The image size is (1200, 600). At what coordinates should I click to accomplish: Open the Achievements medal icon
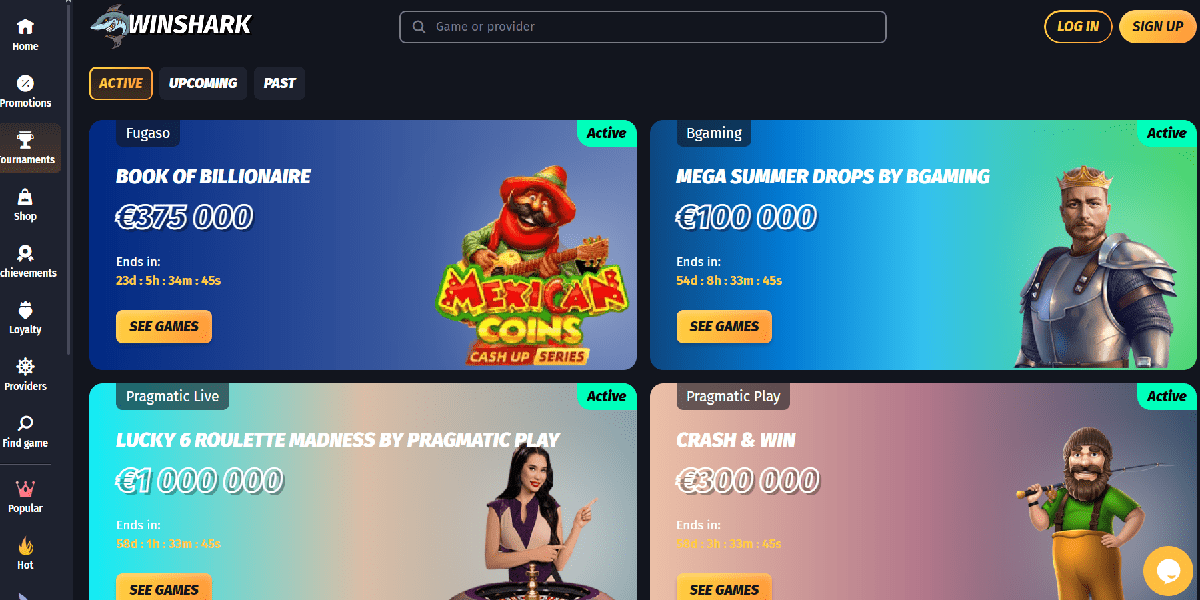pyautogui.click(x=25, y=254)
